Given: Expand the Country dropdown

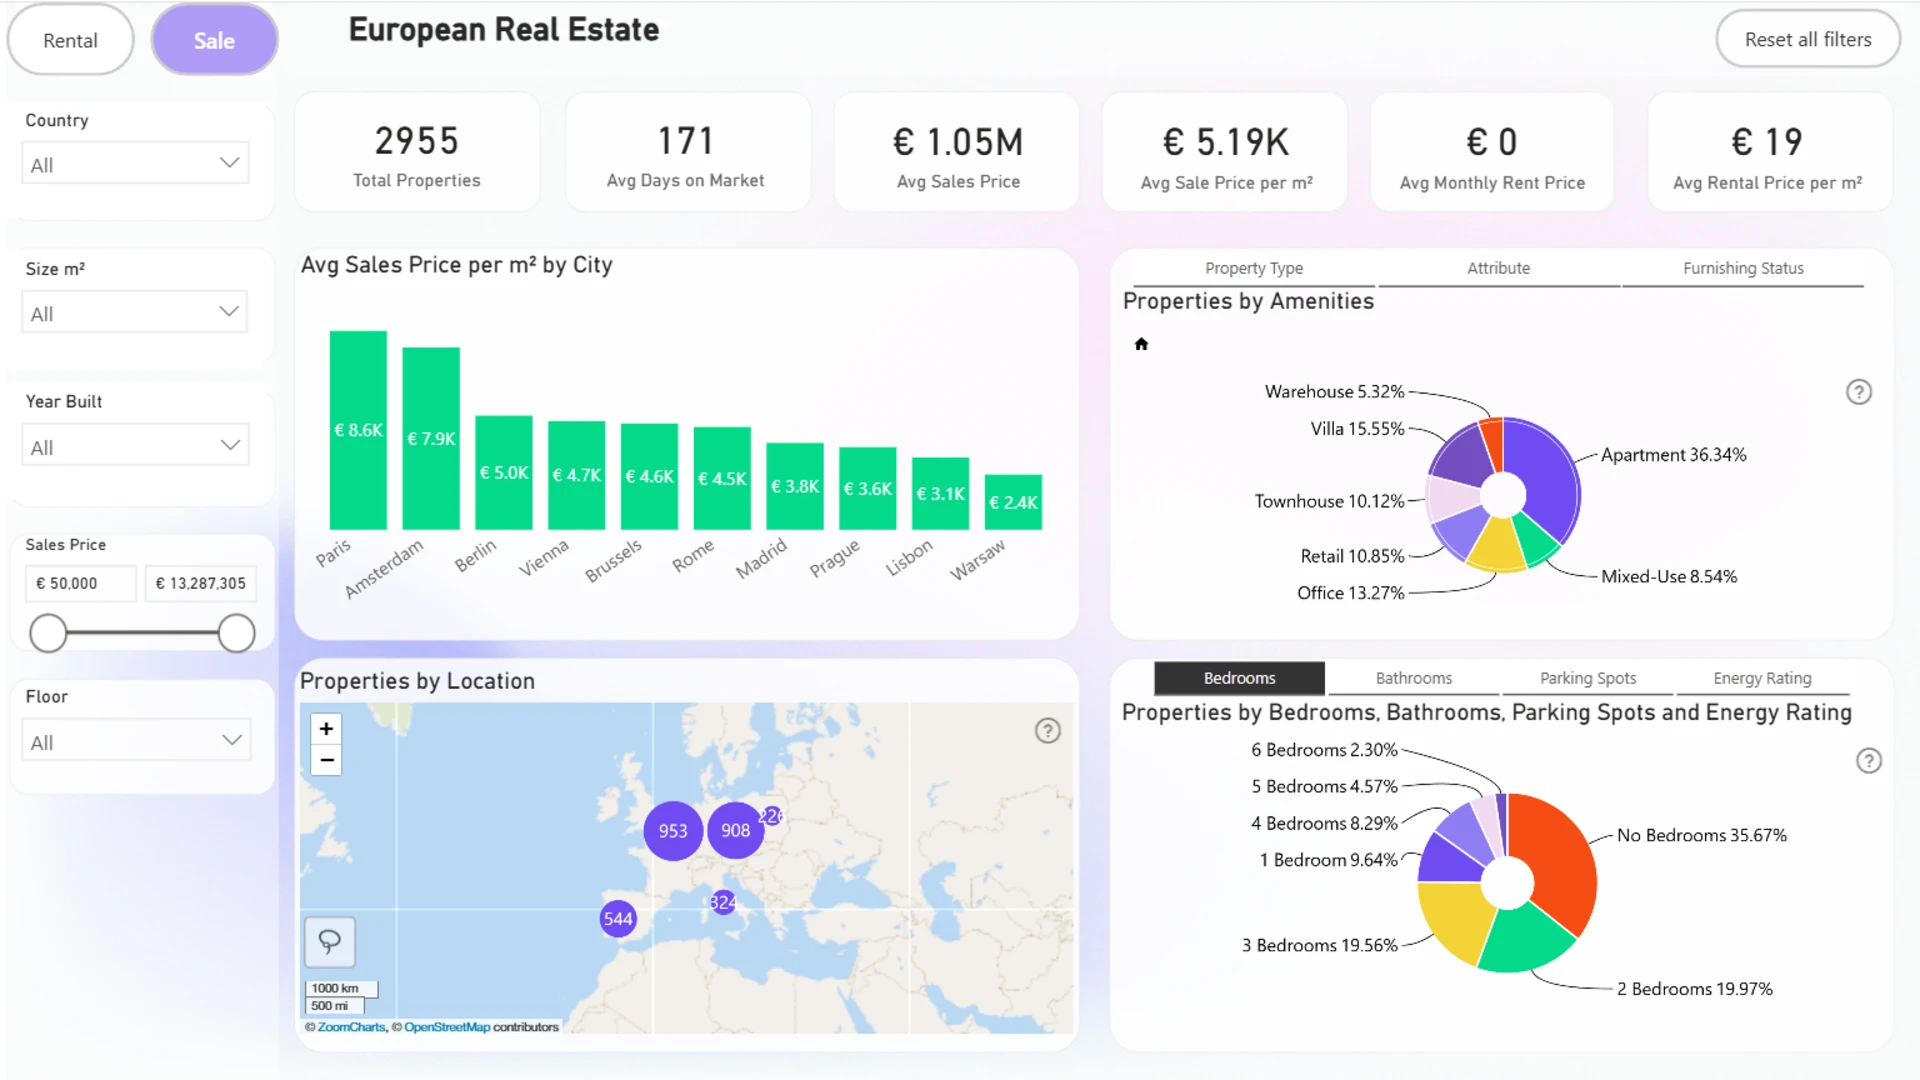Looking at the screenshot, I should (x=135, y=163).
